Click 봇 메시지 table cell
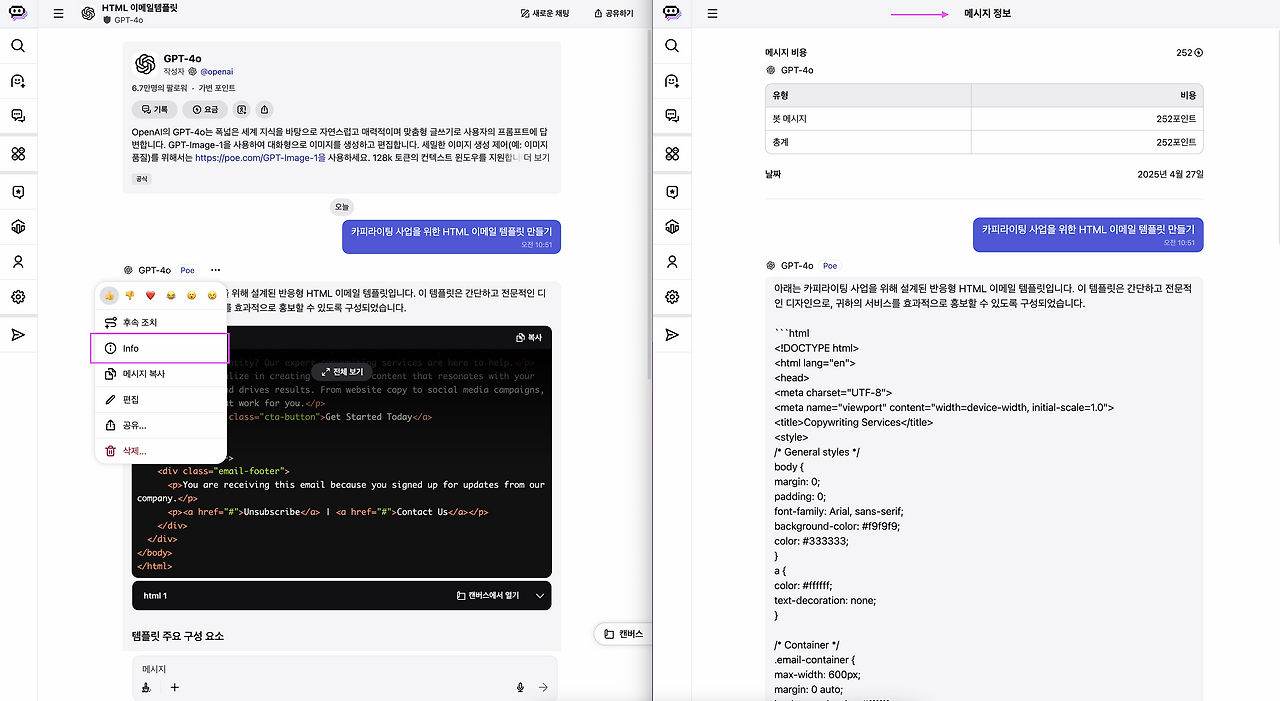The height and width of the screenshot is (701, 1280). click(868, 119)
